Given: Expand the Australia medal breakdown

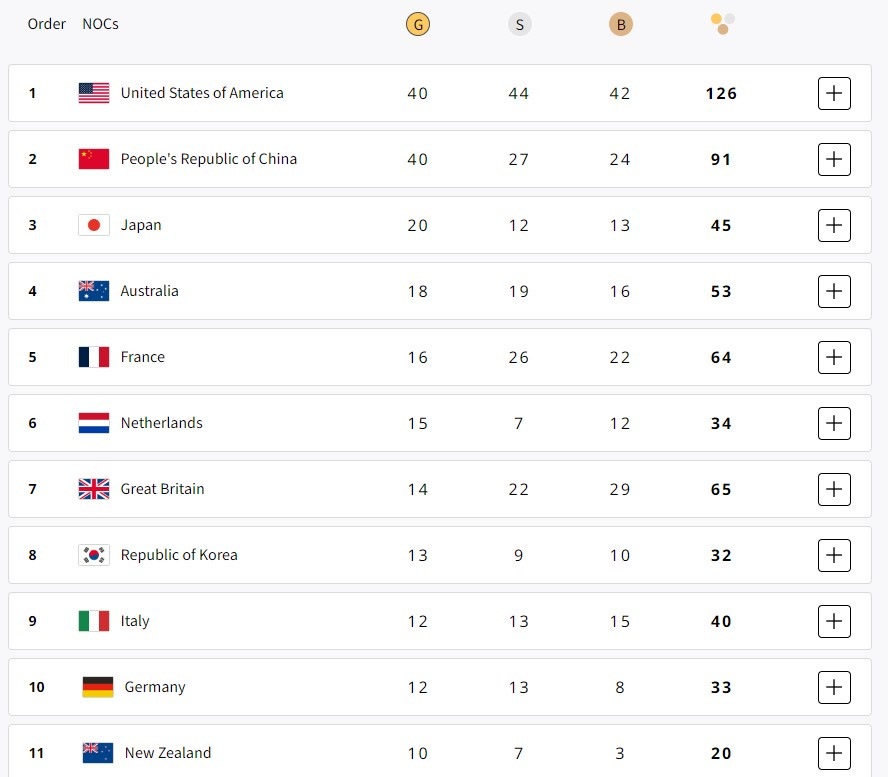Looking at the screenshot, I should coord(834,291).
